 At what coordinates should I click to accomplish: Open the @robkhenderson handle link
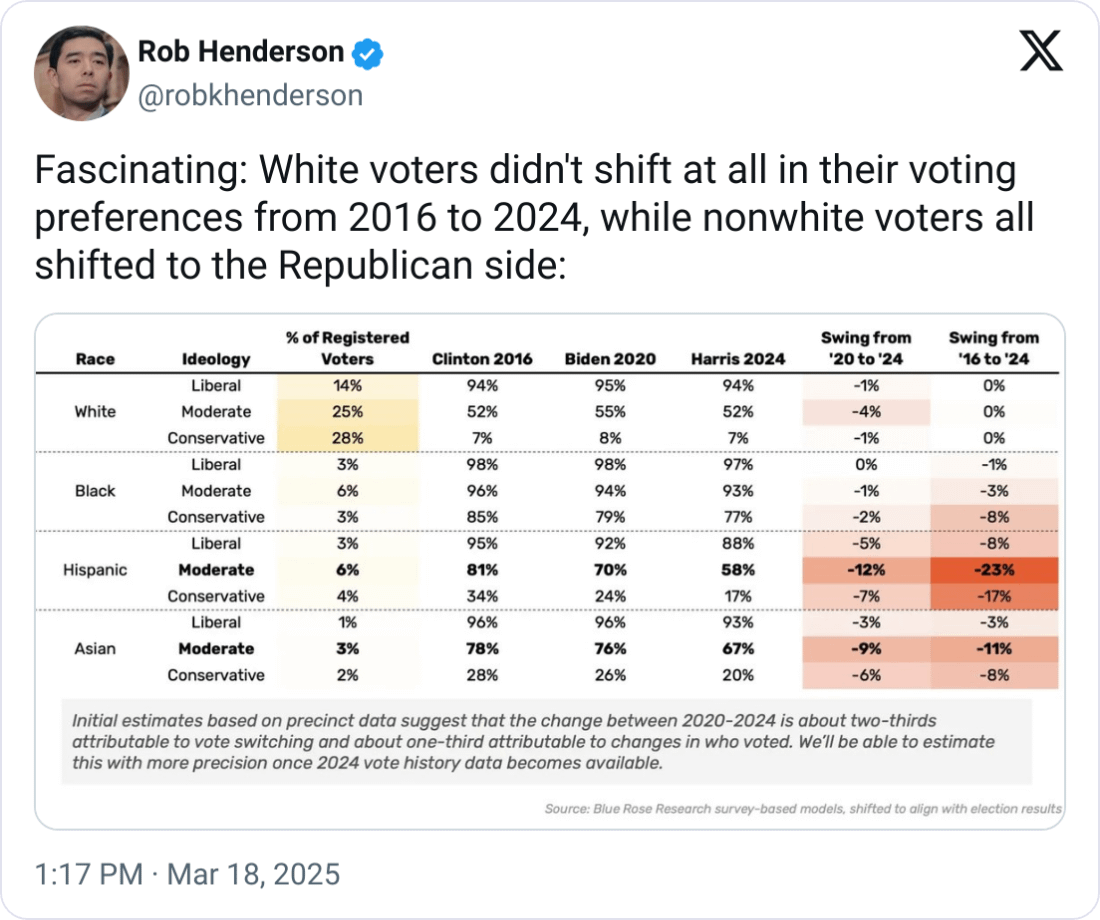pos(249,96)
